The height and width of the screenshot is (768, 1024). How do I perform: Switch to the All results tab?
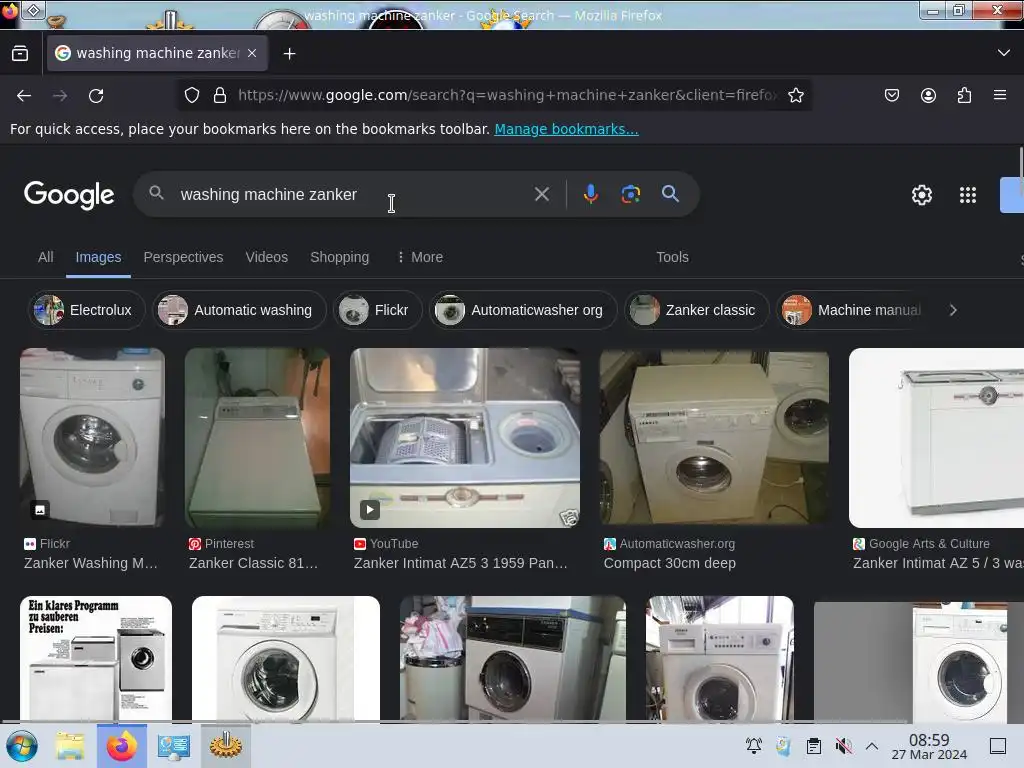click(x=45, y=257)
